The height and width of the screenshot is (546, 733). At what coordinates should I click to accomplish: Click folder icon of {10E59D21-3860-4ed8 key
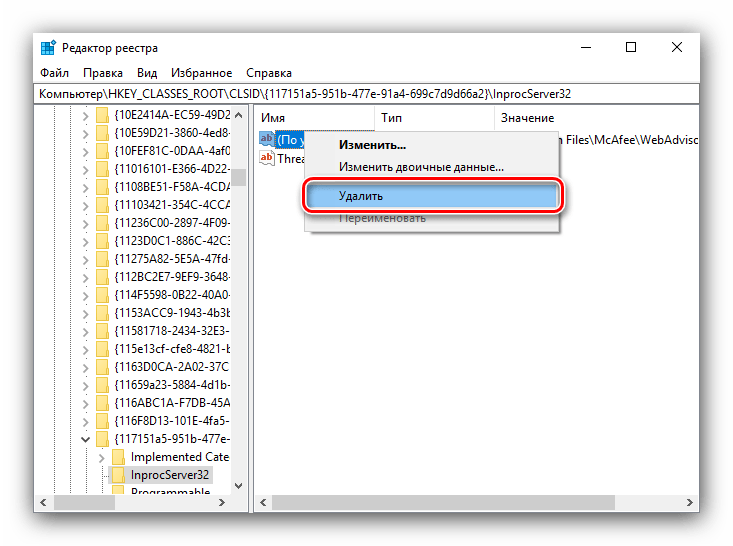coord(102,133)
